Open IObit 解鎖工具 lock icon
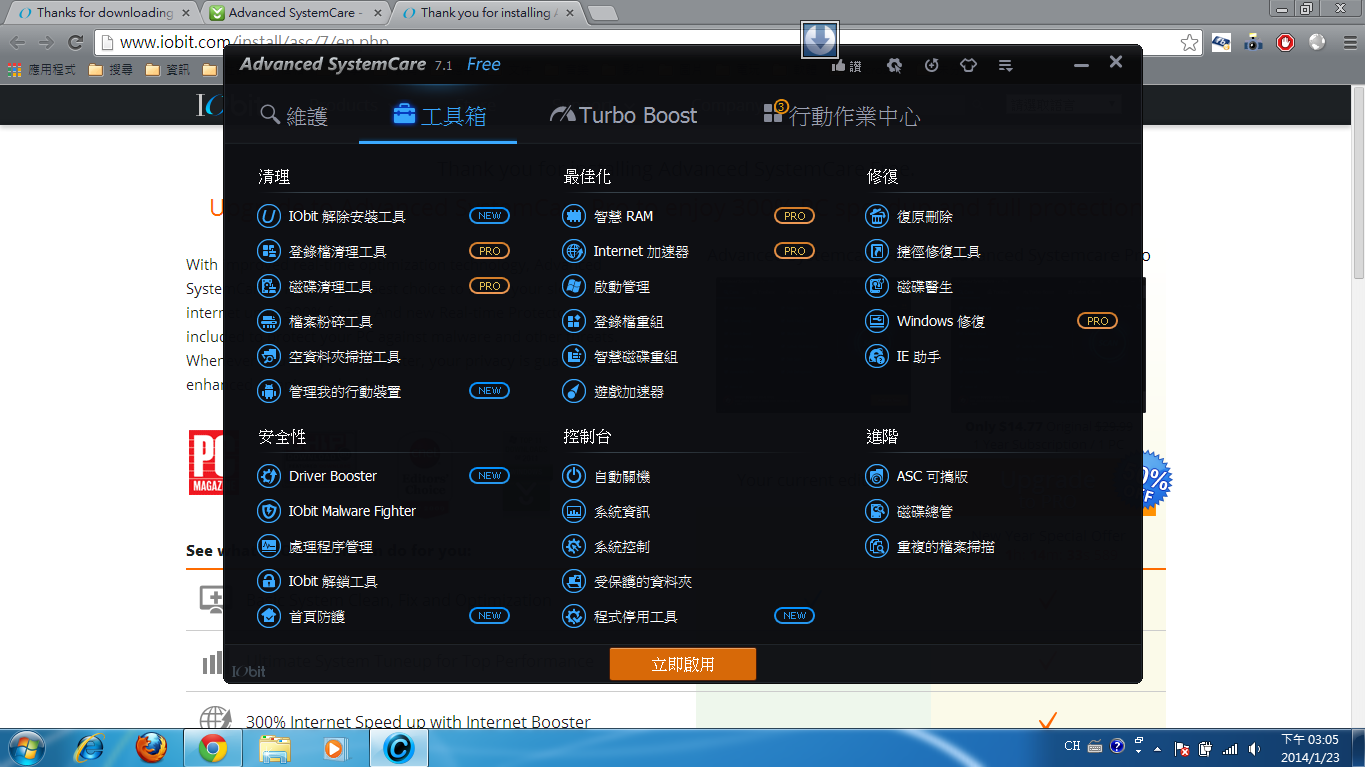The width and height of the screenshot is (1365, 767). [268, 581]
